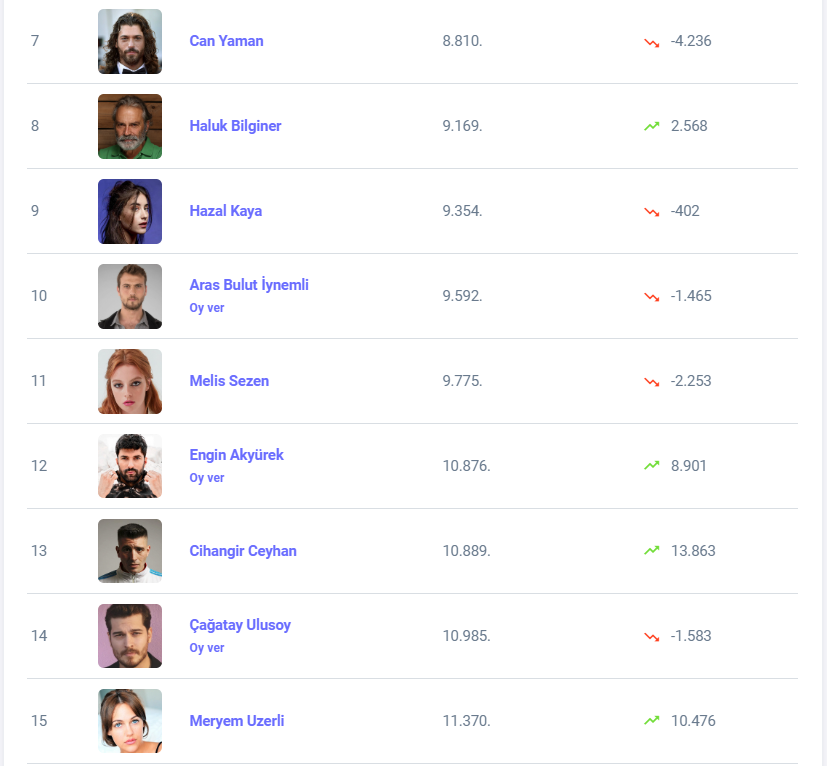Click Çağatay Ulusoy's name link
Image resolution: width=827 pixels, height=766 pixels.
(x=240, y=625)
